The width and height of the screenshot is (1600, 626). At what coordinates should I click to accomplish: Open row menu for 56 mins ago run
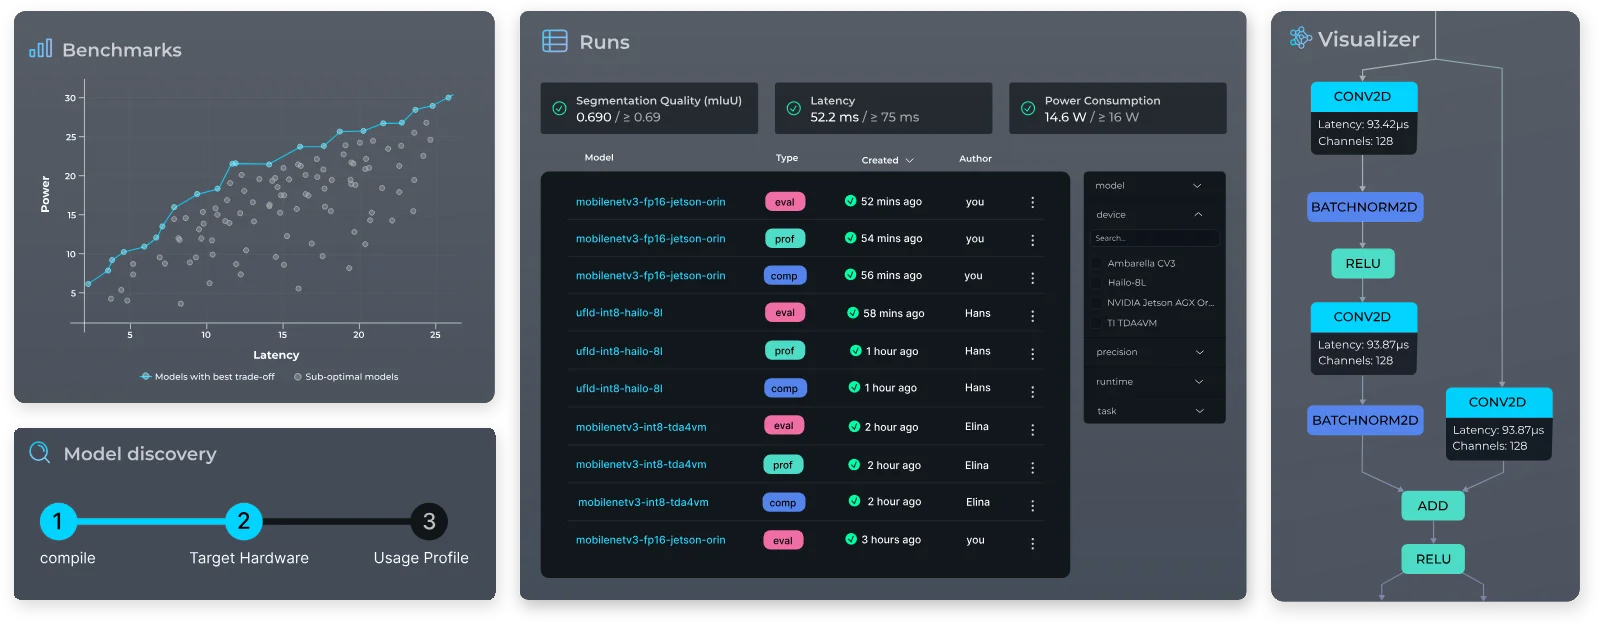[x=1032, y=277]
